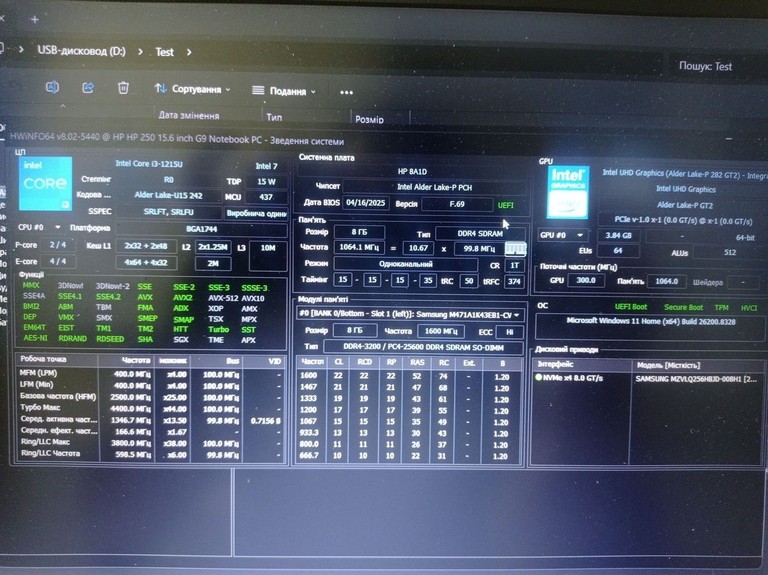Viewport: 768px width, 575px height.
Task: Click the GPU 300.0 current clock field
Action: click(x=586, y=281)
